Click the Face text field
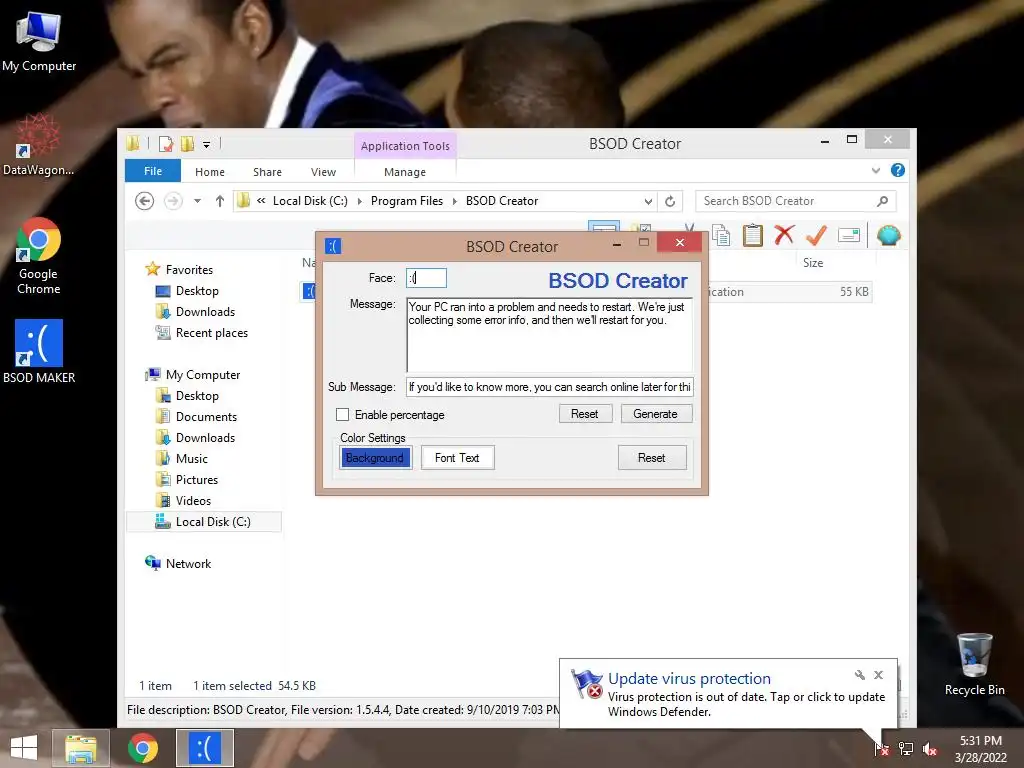The width and height of the screenshot is (1024, 768). (x=426, y=278)
